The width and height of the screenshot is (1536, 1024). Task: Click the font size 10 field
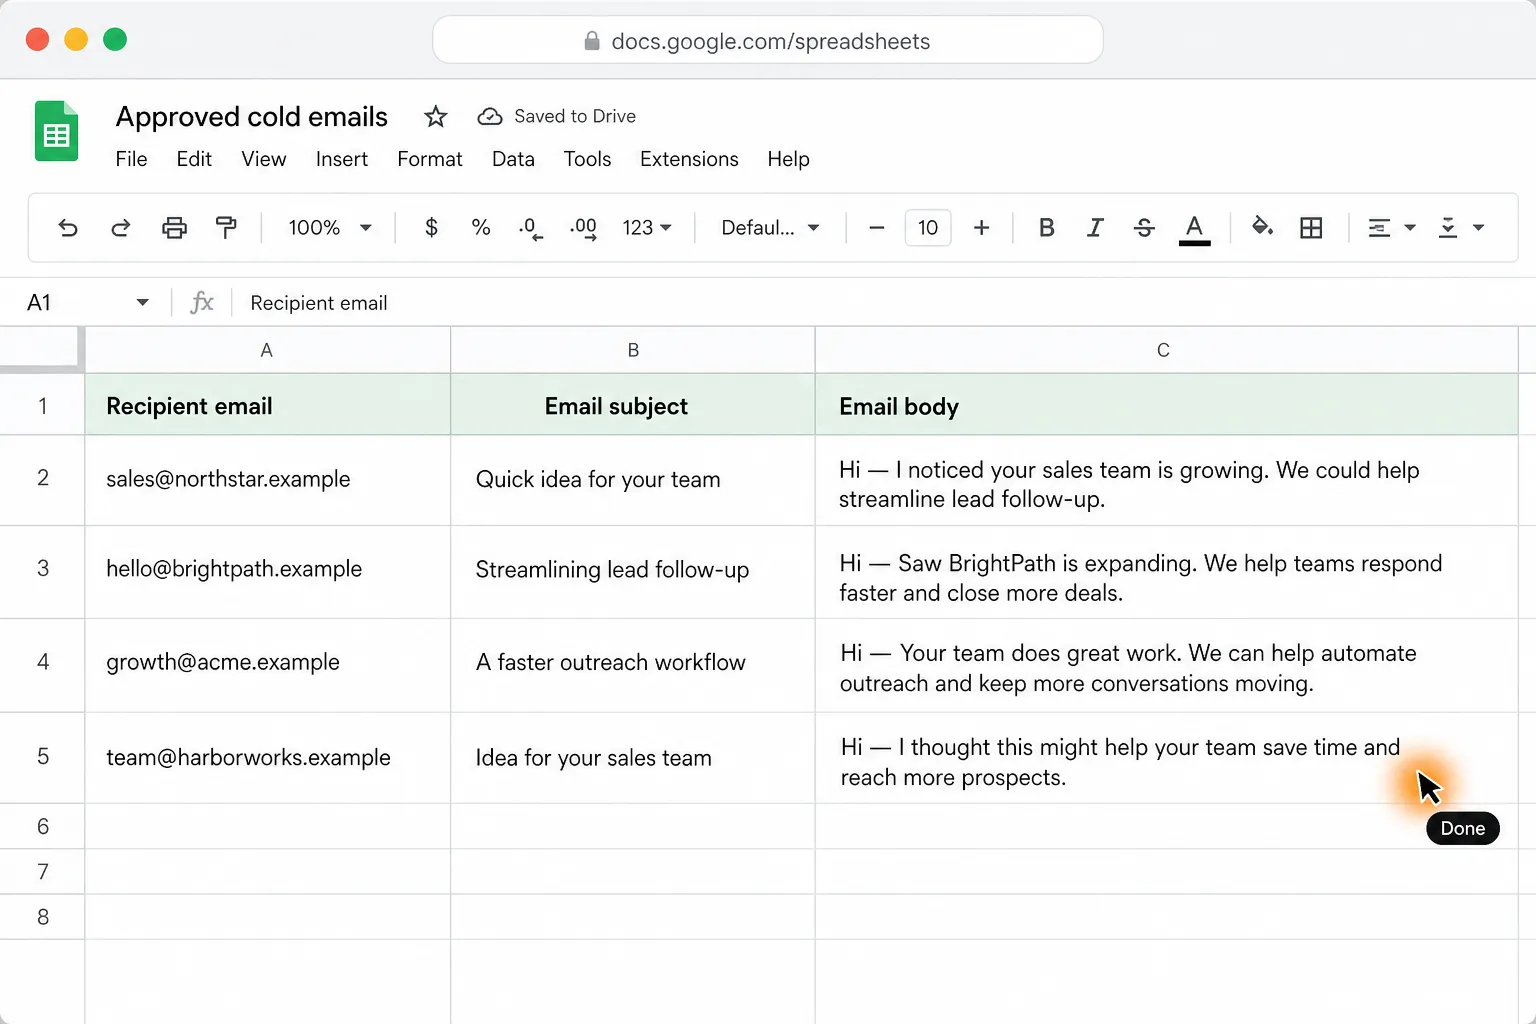click(x=928, y=228)
